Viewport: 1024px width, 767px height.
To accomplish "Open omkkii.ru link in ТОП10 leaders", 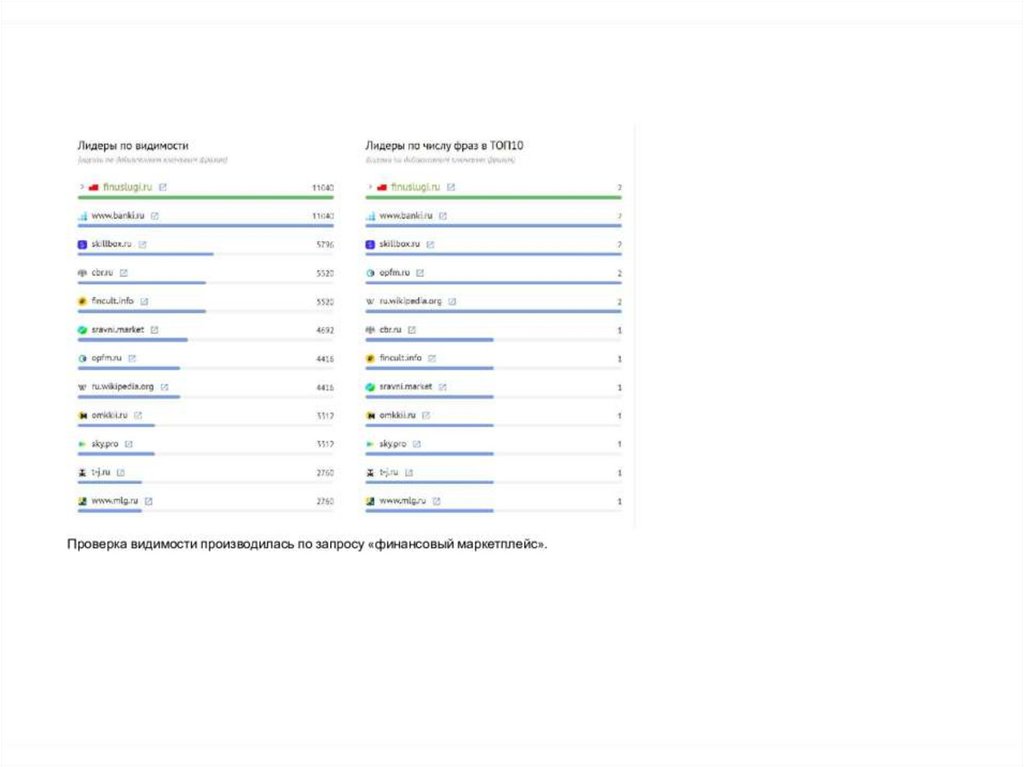I will tap(397, 415).
